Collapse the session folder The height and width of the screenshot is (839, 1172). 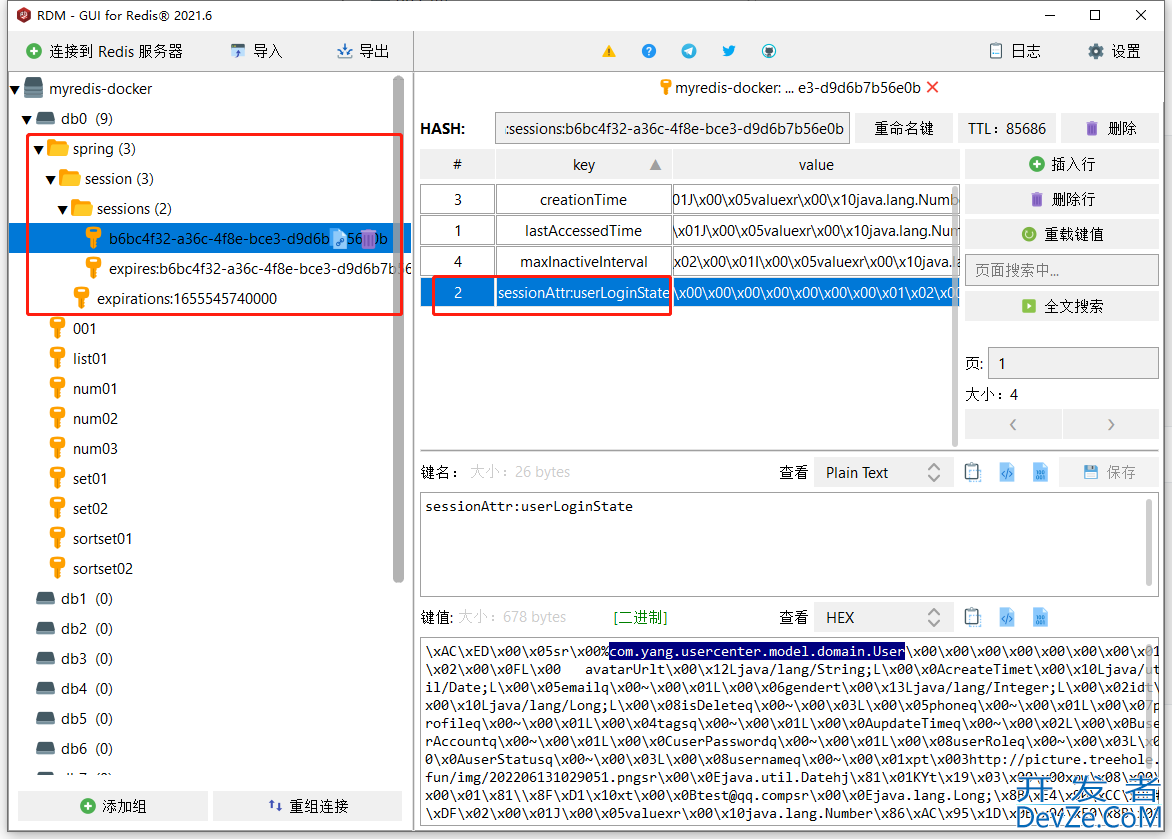point(51,179)
